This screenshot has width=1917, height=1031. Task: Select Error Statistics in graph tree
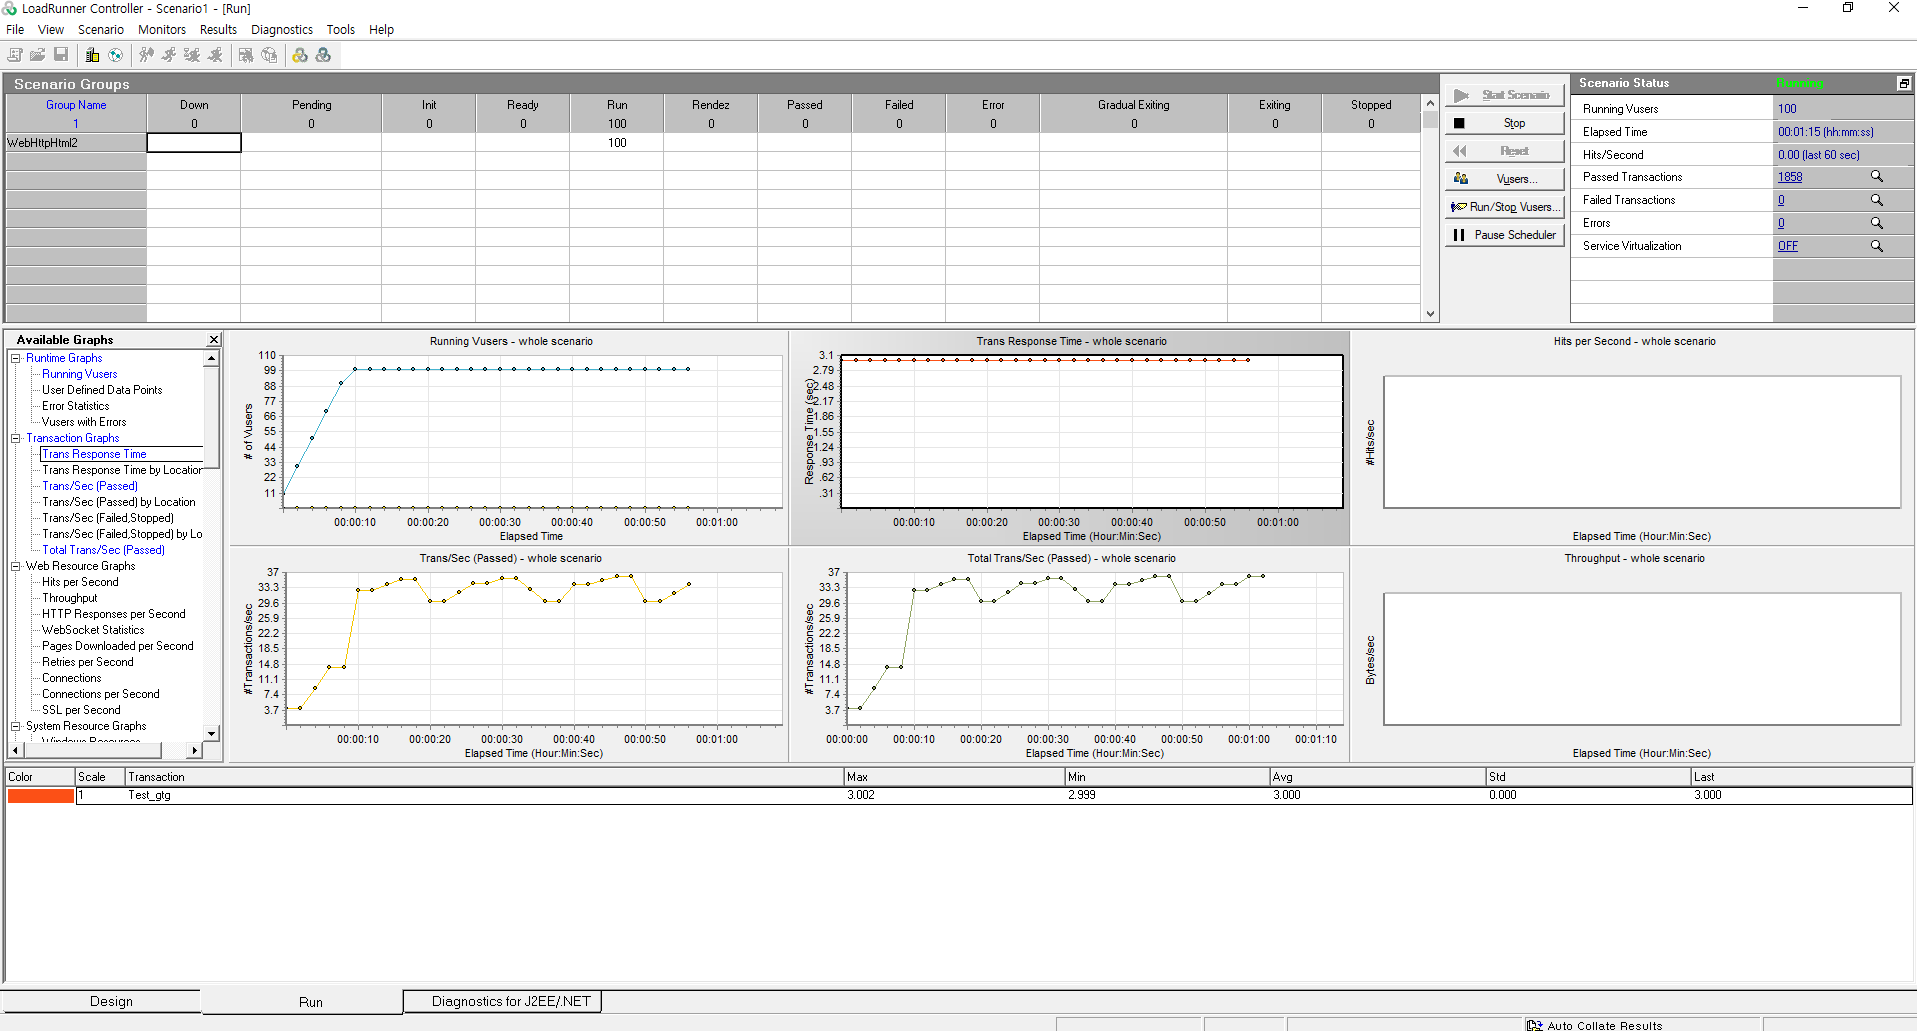(x=76, y=406)
